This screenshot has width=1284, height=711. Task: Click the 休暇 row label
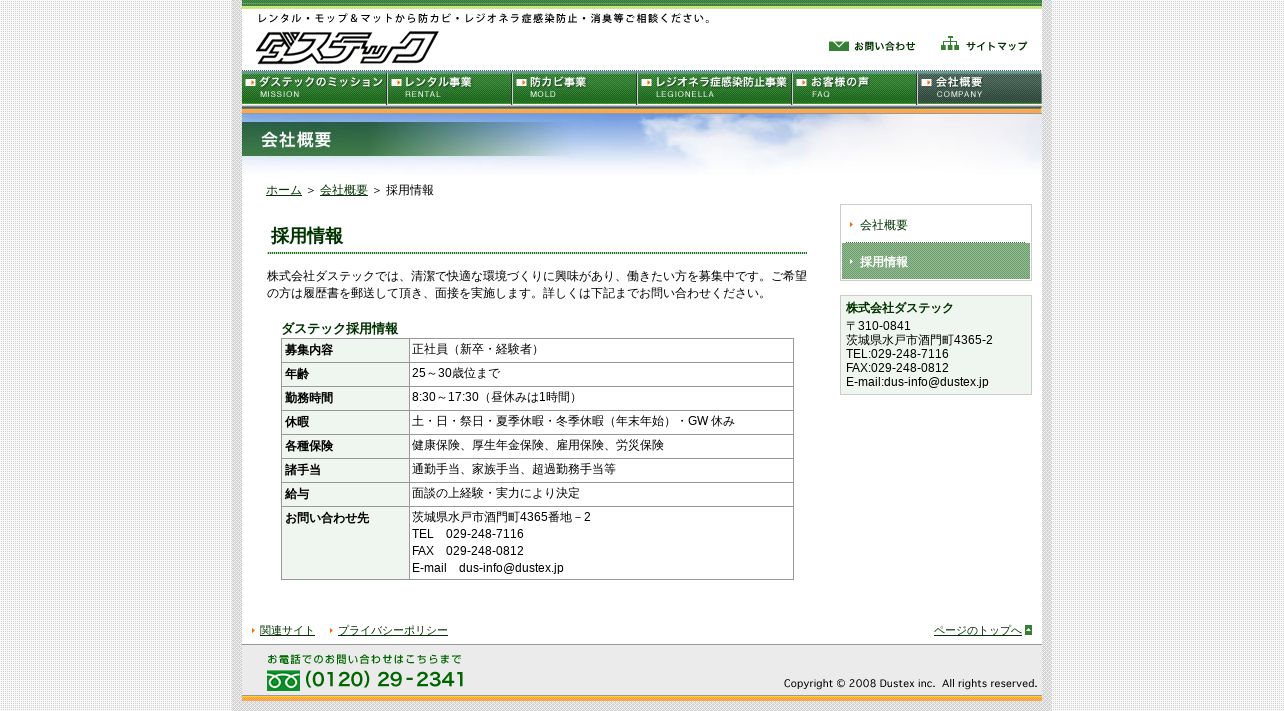tap(345, 422)
